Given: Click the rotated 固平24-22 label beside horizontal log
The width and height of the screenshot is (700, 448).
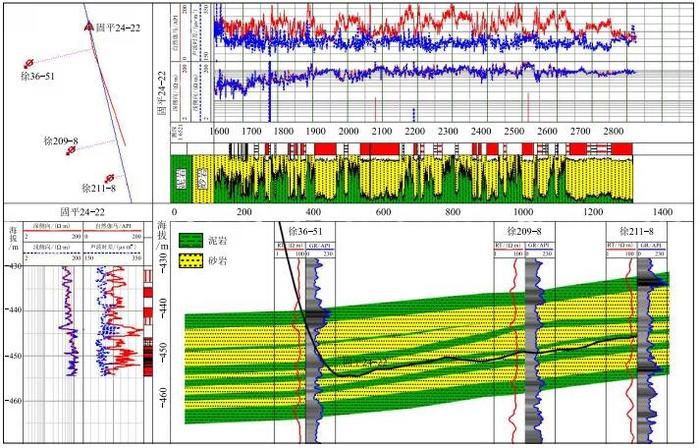Looking at the screenshot, I should (162, 95).
